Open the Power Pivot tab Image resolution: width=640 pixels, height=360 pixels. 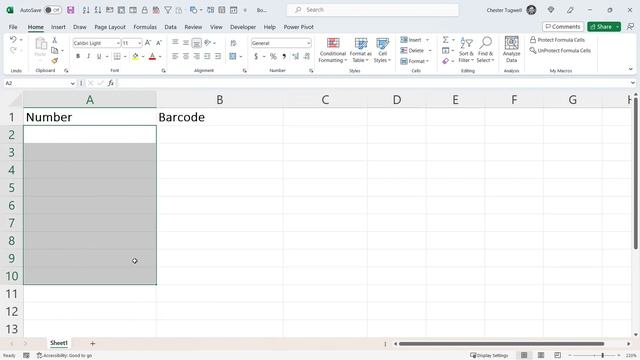299,27
